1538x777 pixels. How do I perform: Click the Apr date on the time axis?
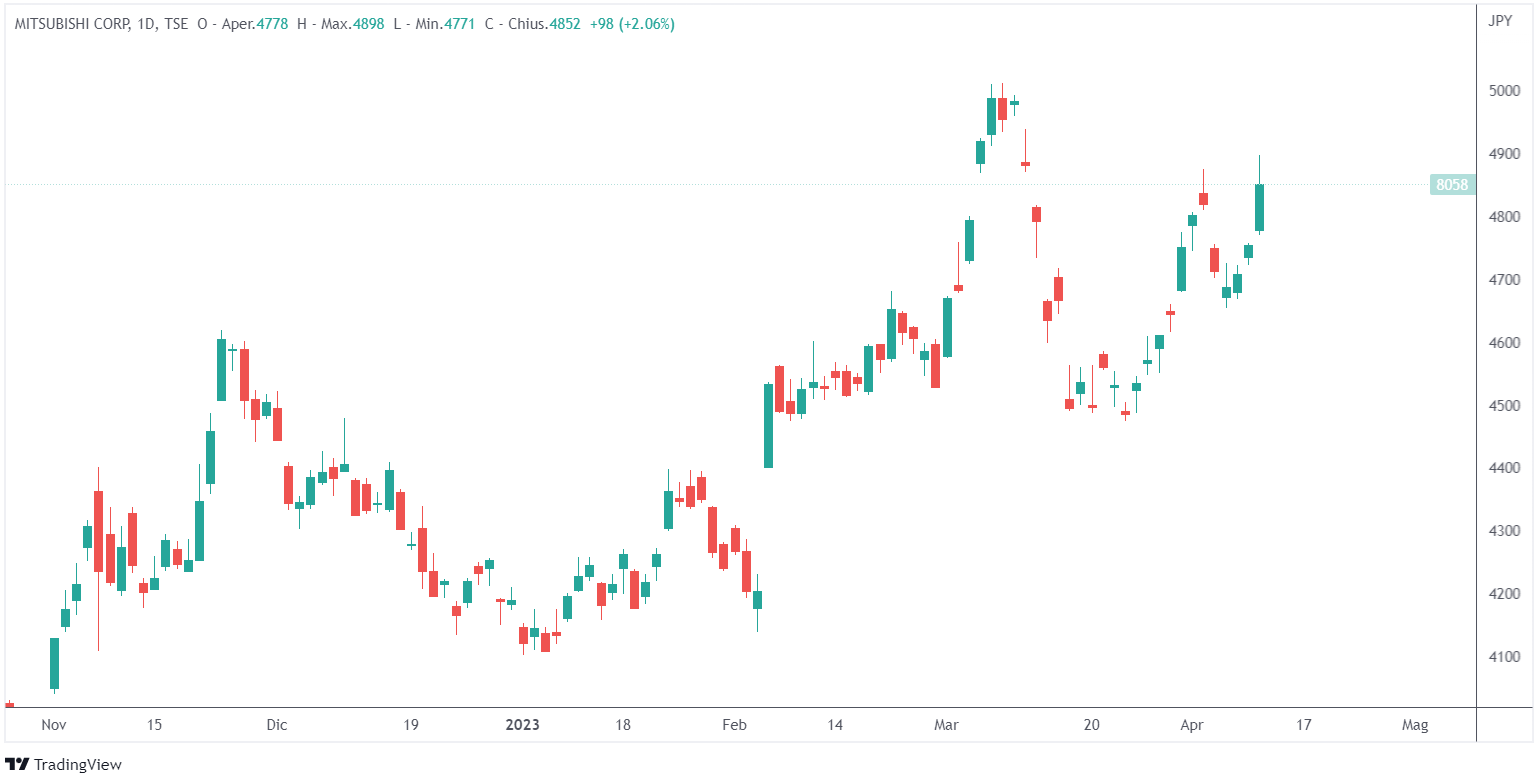1192,725
